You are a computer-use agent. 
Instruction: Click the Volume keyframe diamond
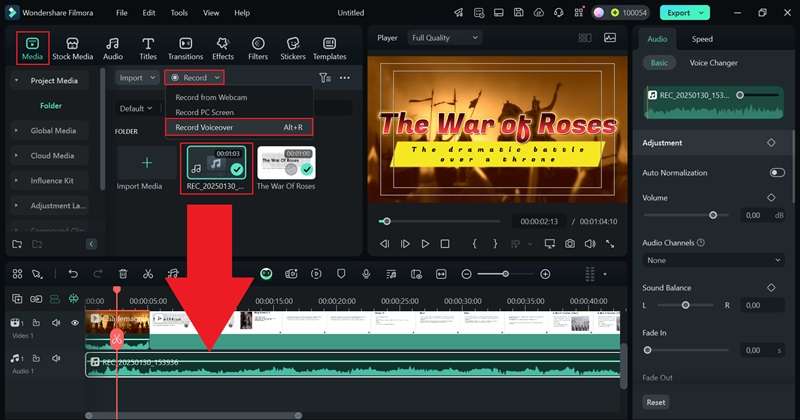771,197
